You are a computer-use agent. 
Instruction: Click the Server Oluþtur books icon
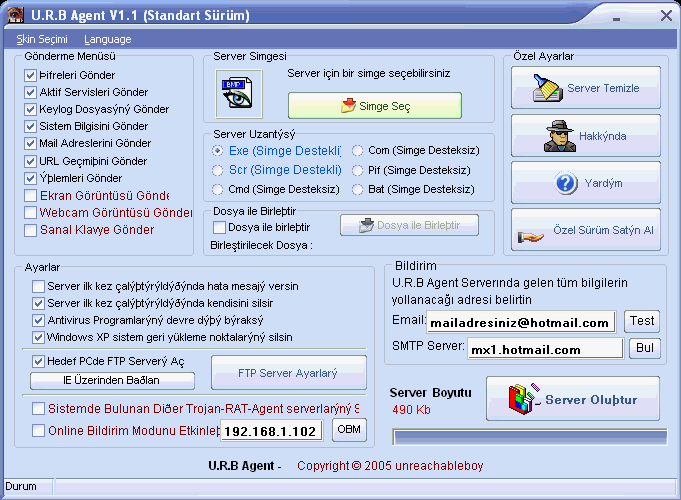click(521, 400)
